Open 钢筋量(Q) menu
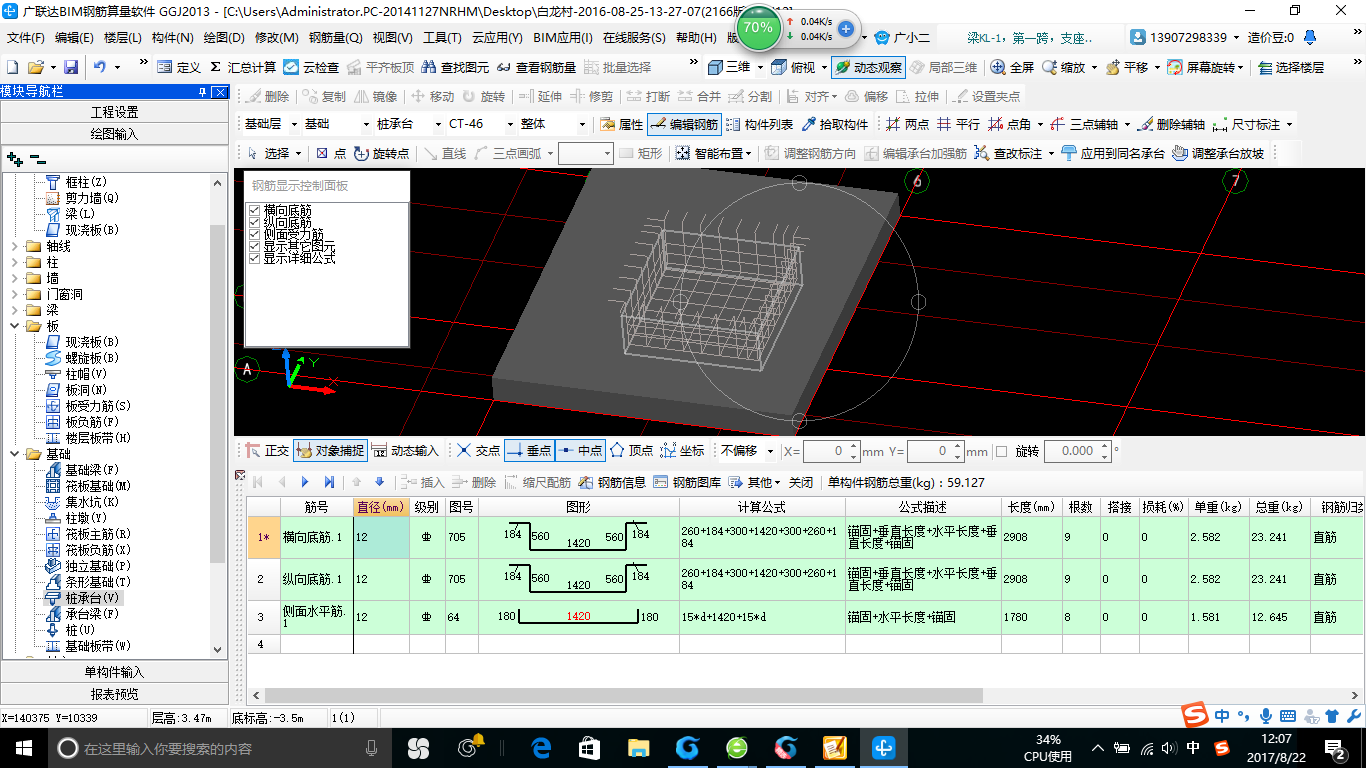 (x=335, y=38)
